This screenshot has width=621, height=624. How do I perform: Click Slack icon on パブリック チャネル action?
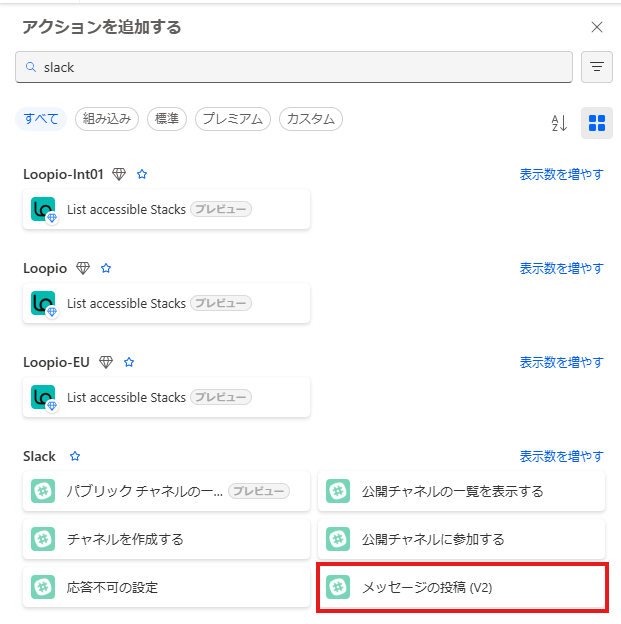tap(43, 491)
